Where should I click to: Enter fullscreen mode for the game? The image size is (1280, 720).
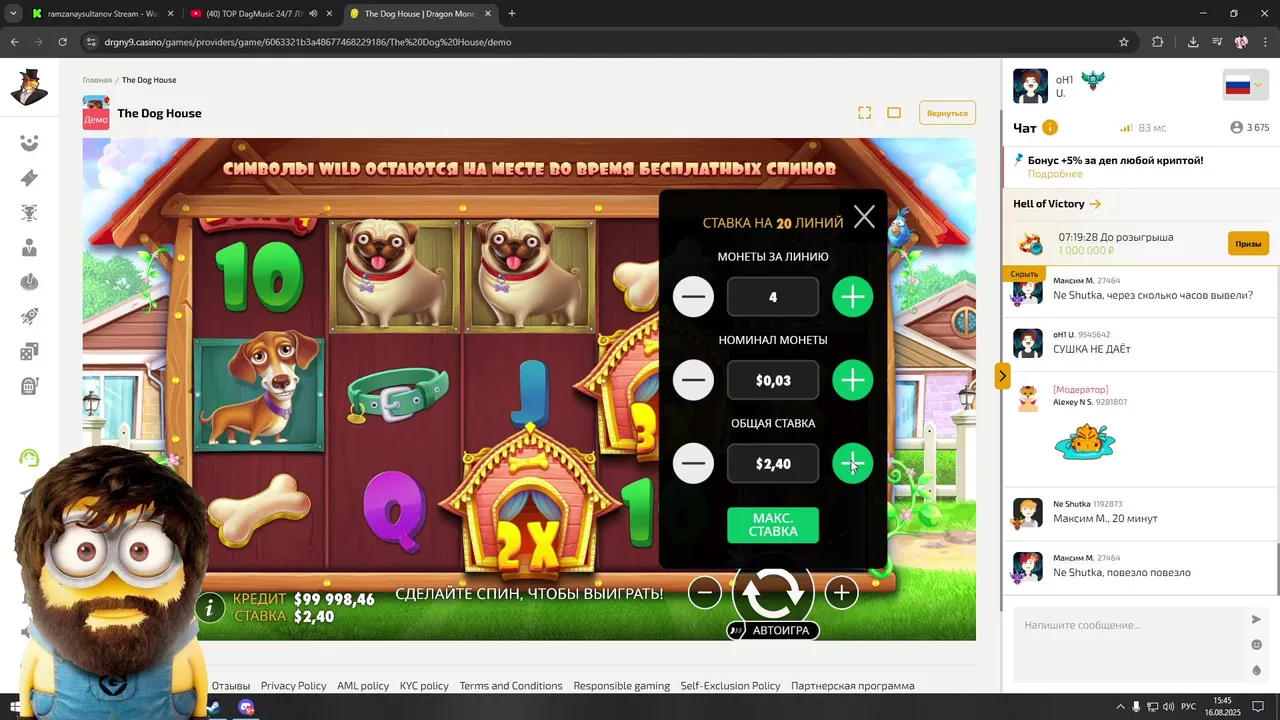[x=865, y=113]
